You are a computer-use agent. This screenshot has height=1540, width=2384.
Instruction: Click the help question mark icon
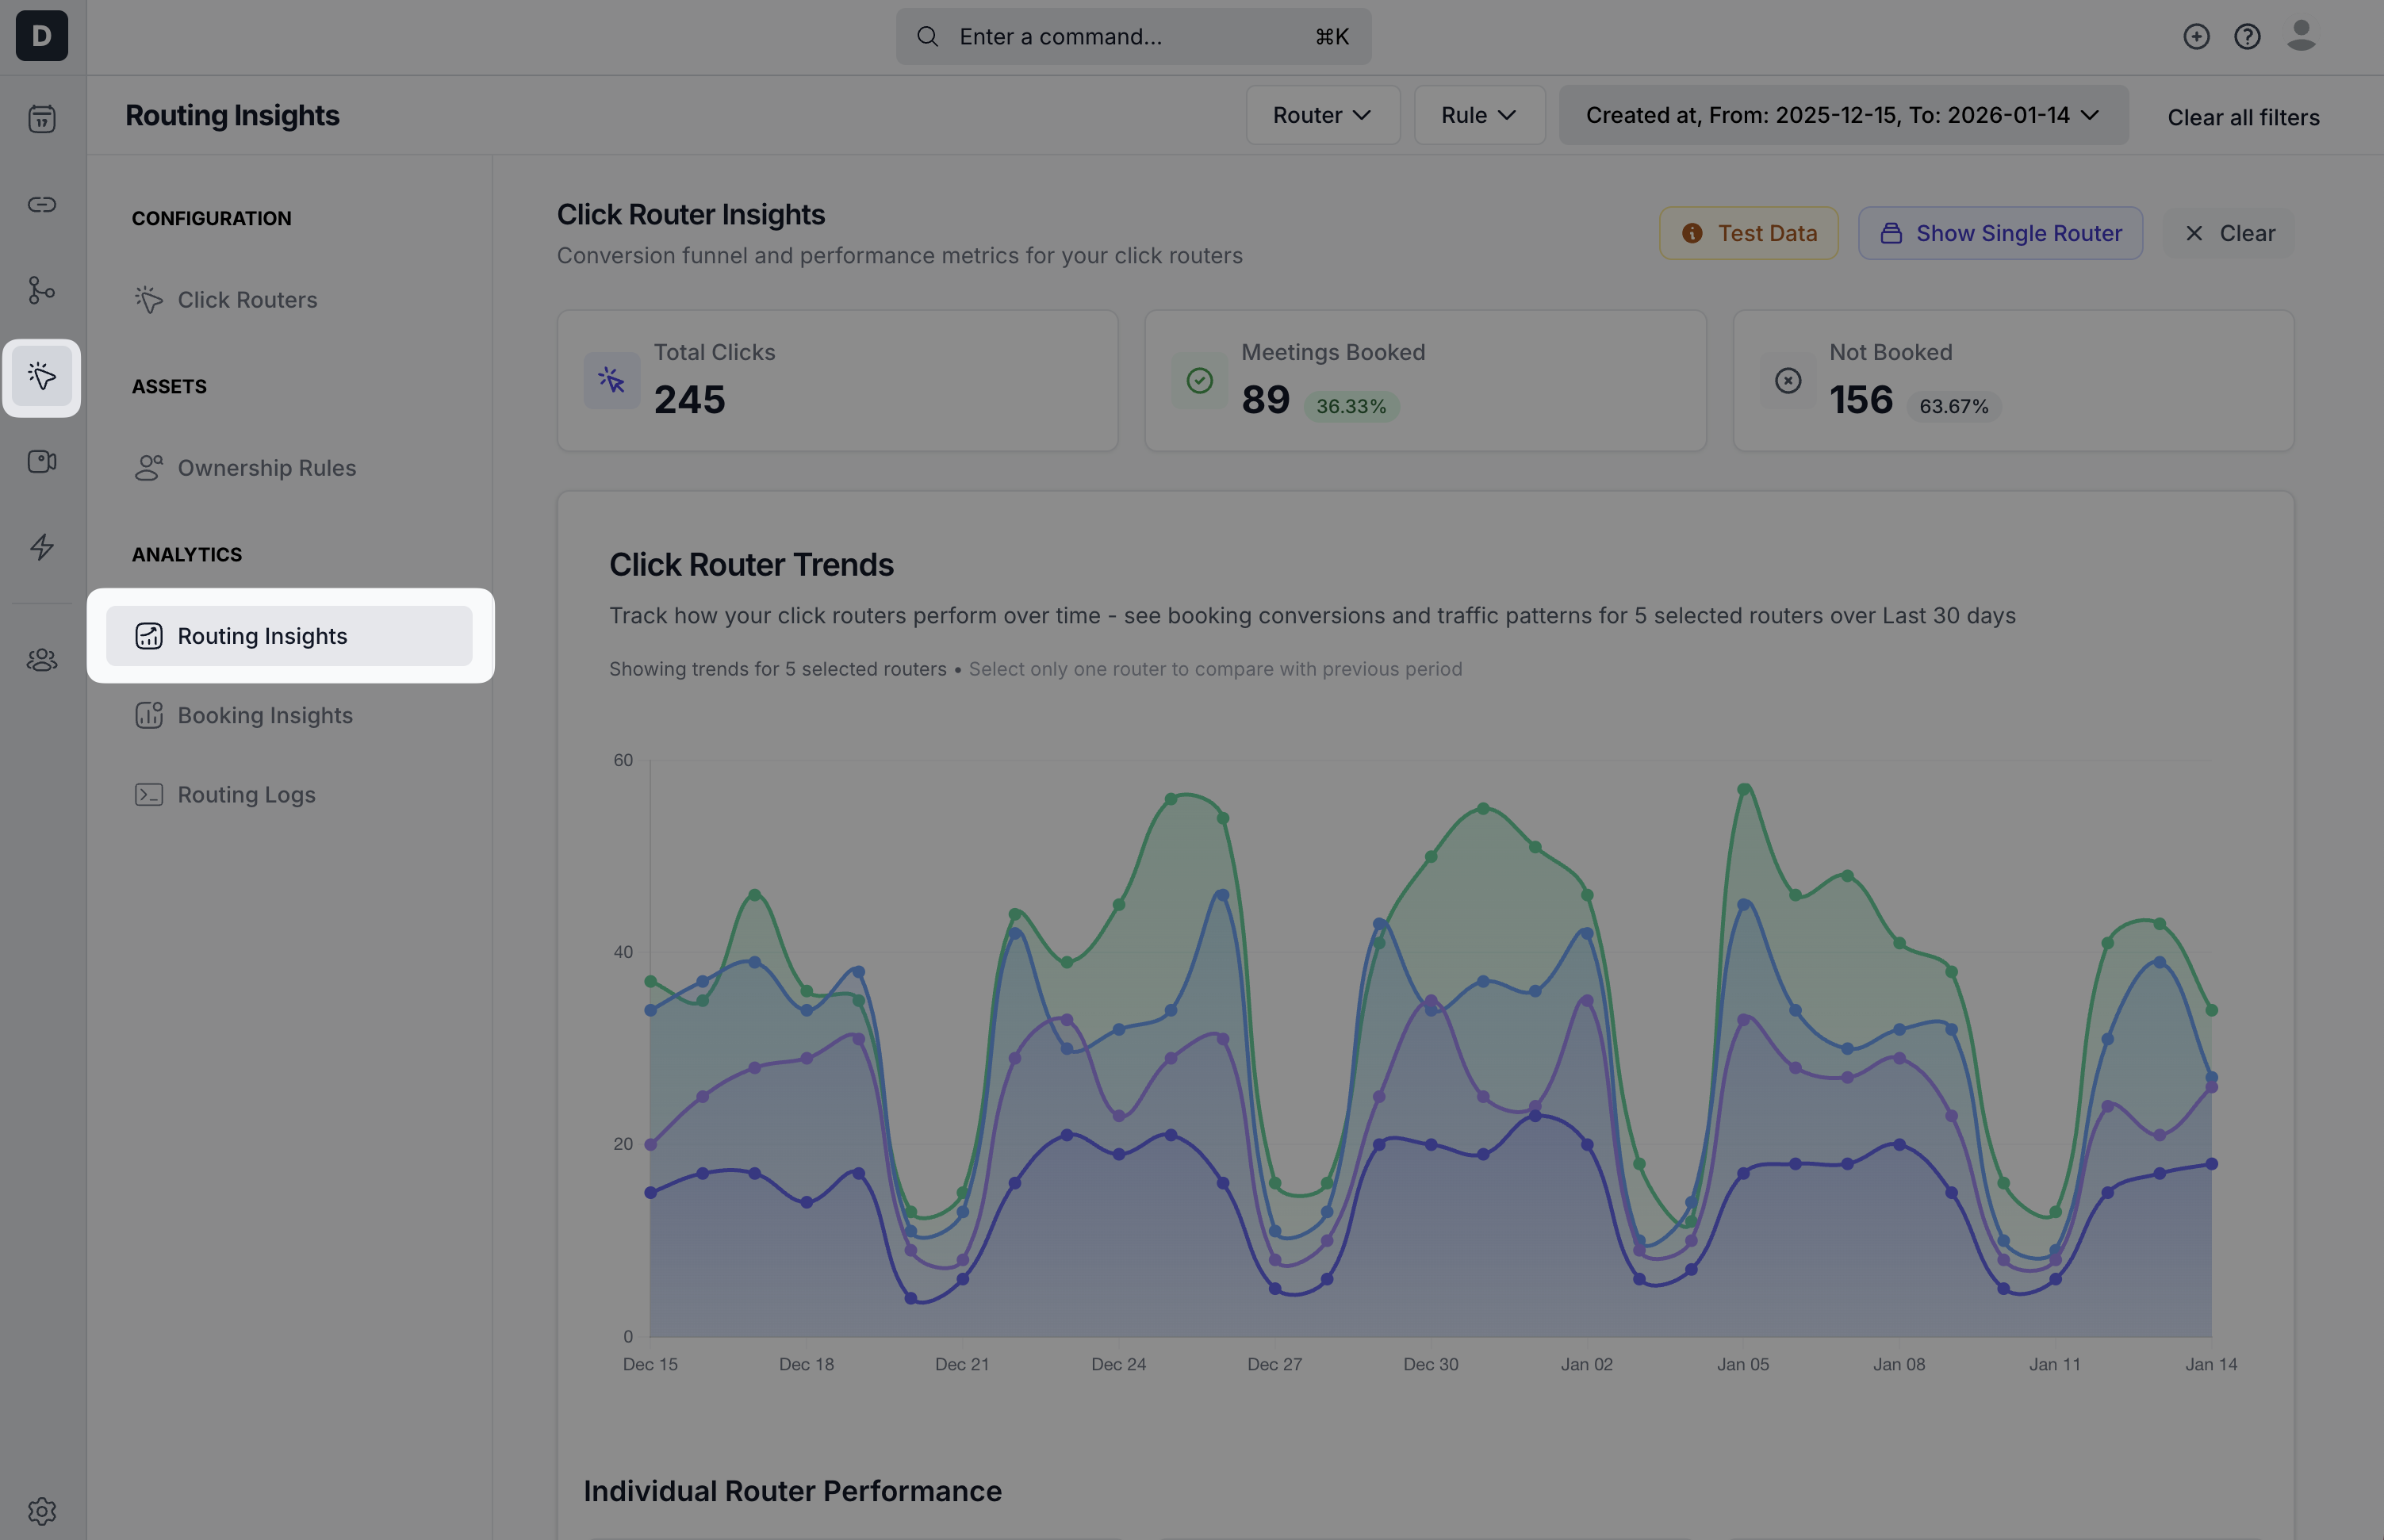(2247, 37)
